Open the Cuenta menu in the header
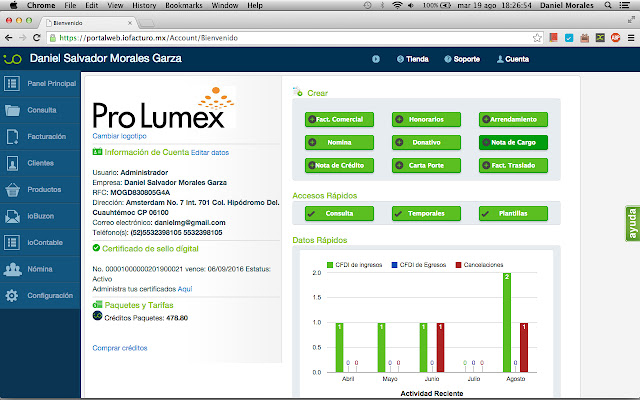The height and width of the screenshot is (400, 640). tap(513, 59)
